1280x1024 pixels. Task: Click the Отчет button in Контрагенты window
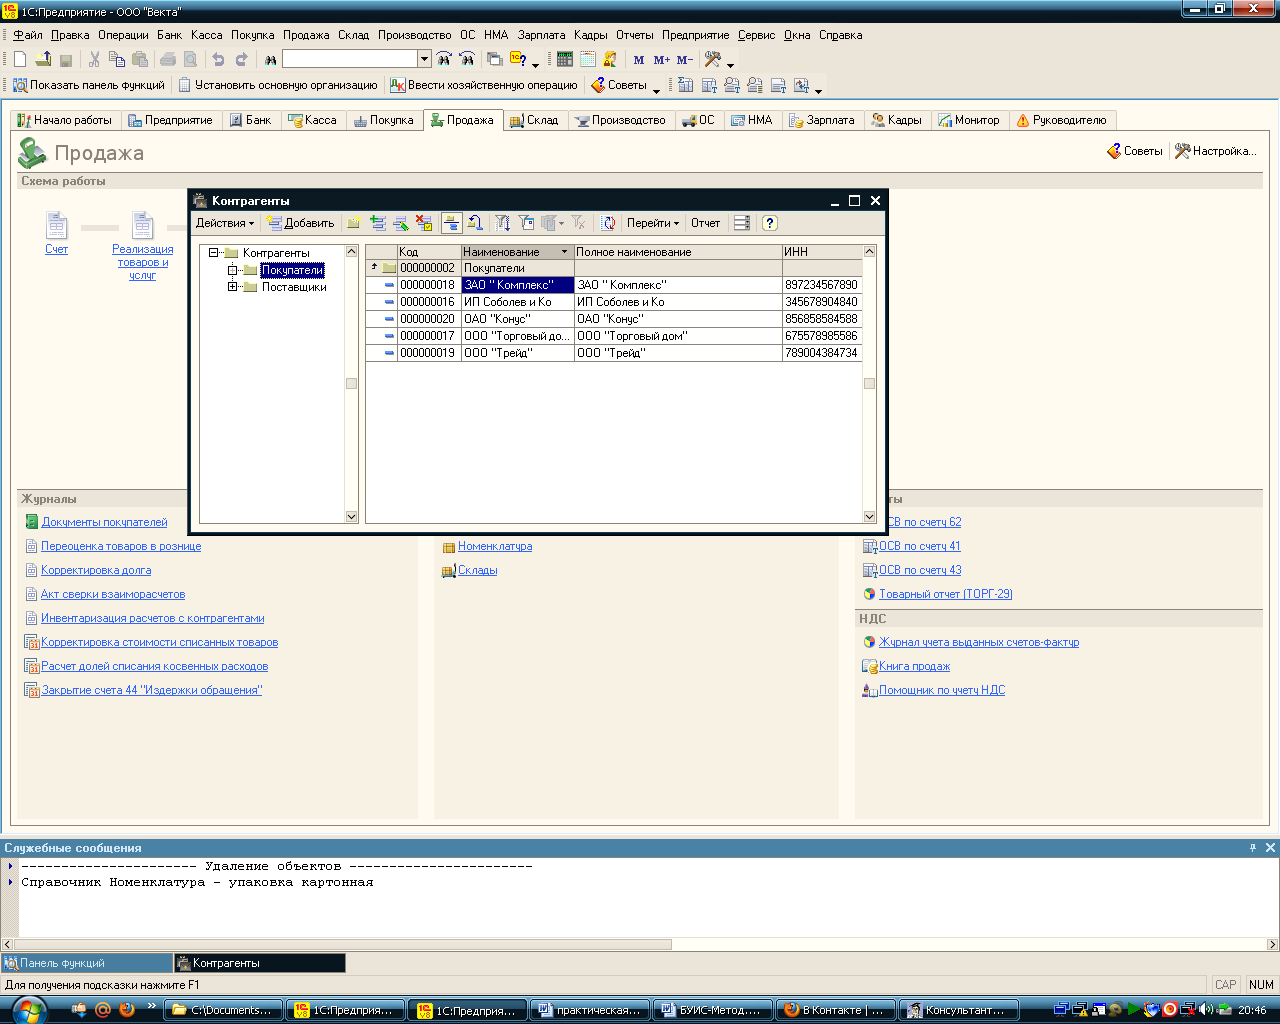(705, 223)
